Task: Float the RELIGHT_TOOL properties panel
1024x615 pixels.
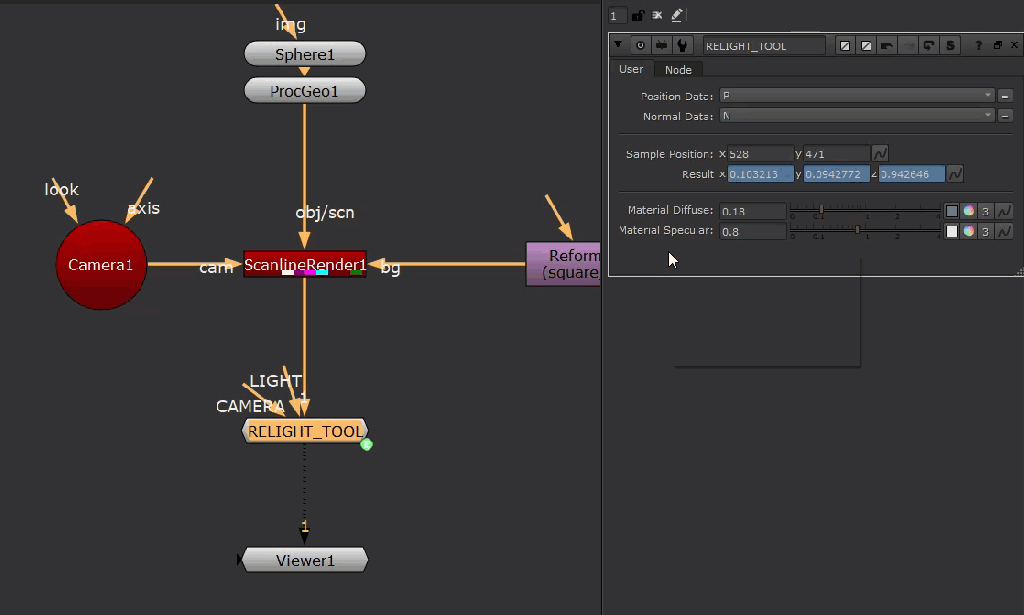Action: click(997, 45)
